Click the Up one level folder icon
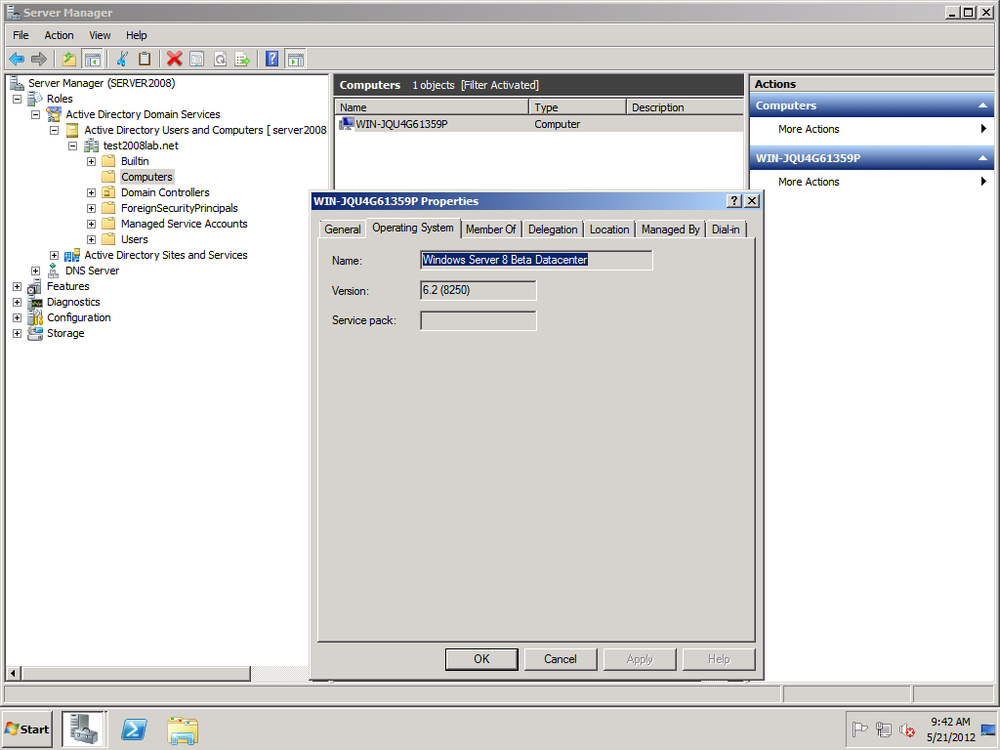Image resolution: width=1000 pixels, height=750 pixels. coord(69,59)
